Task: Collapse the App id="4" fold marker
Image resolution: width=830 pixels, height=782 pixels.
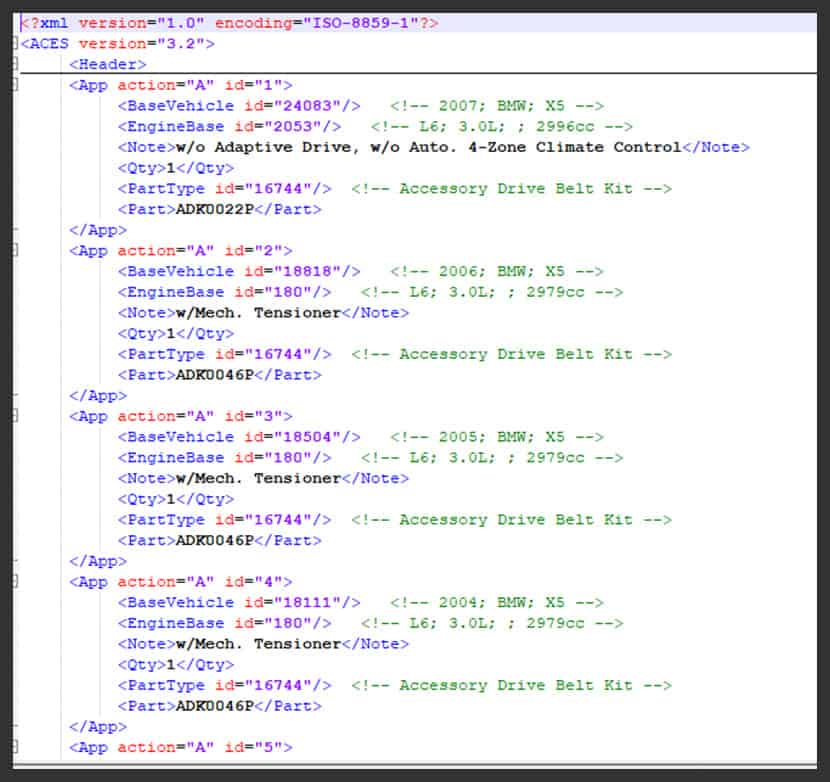Action: pos(15,581)
